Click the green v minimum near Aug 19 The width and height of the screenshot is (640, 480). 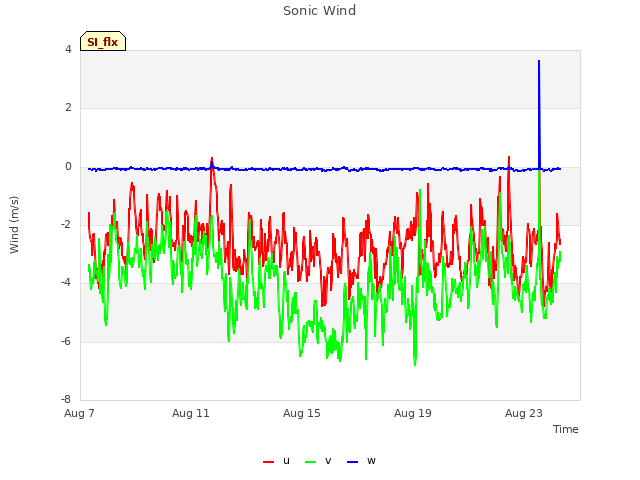coord(415,364)
